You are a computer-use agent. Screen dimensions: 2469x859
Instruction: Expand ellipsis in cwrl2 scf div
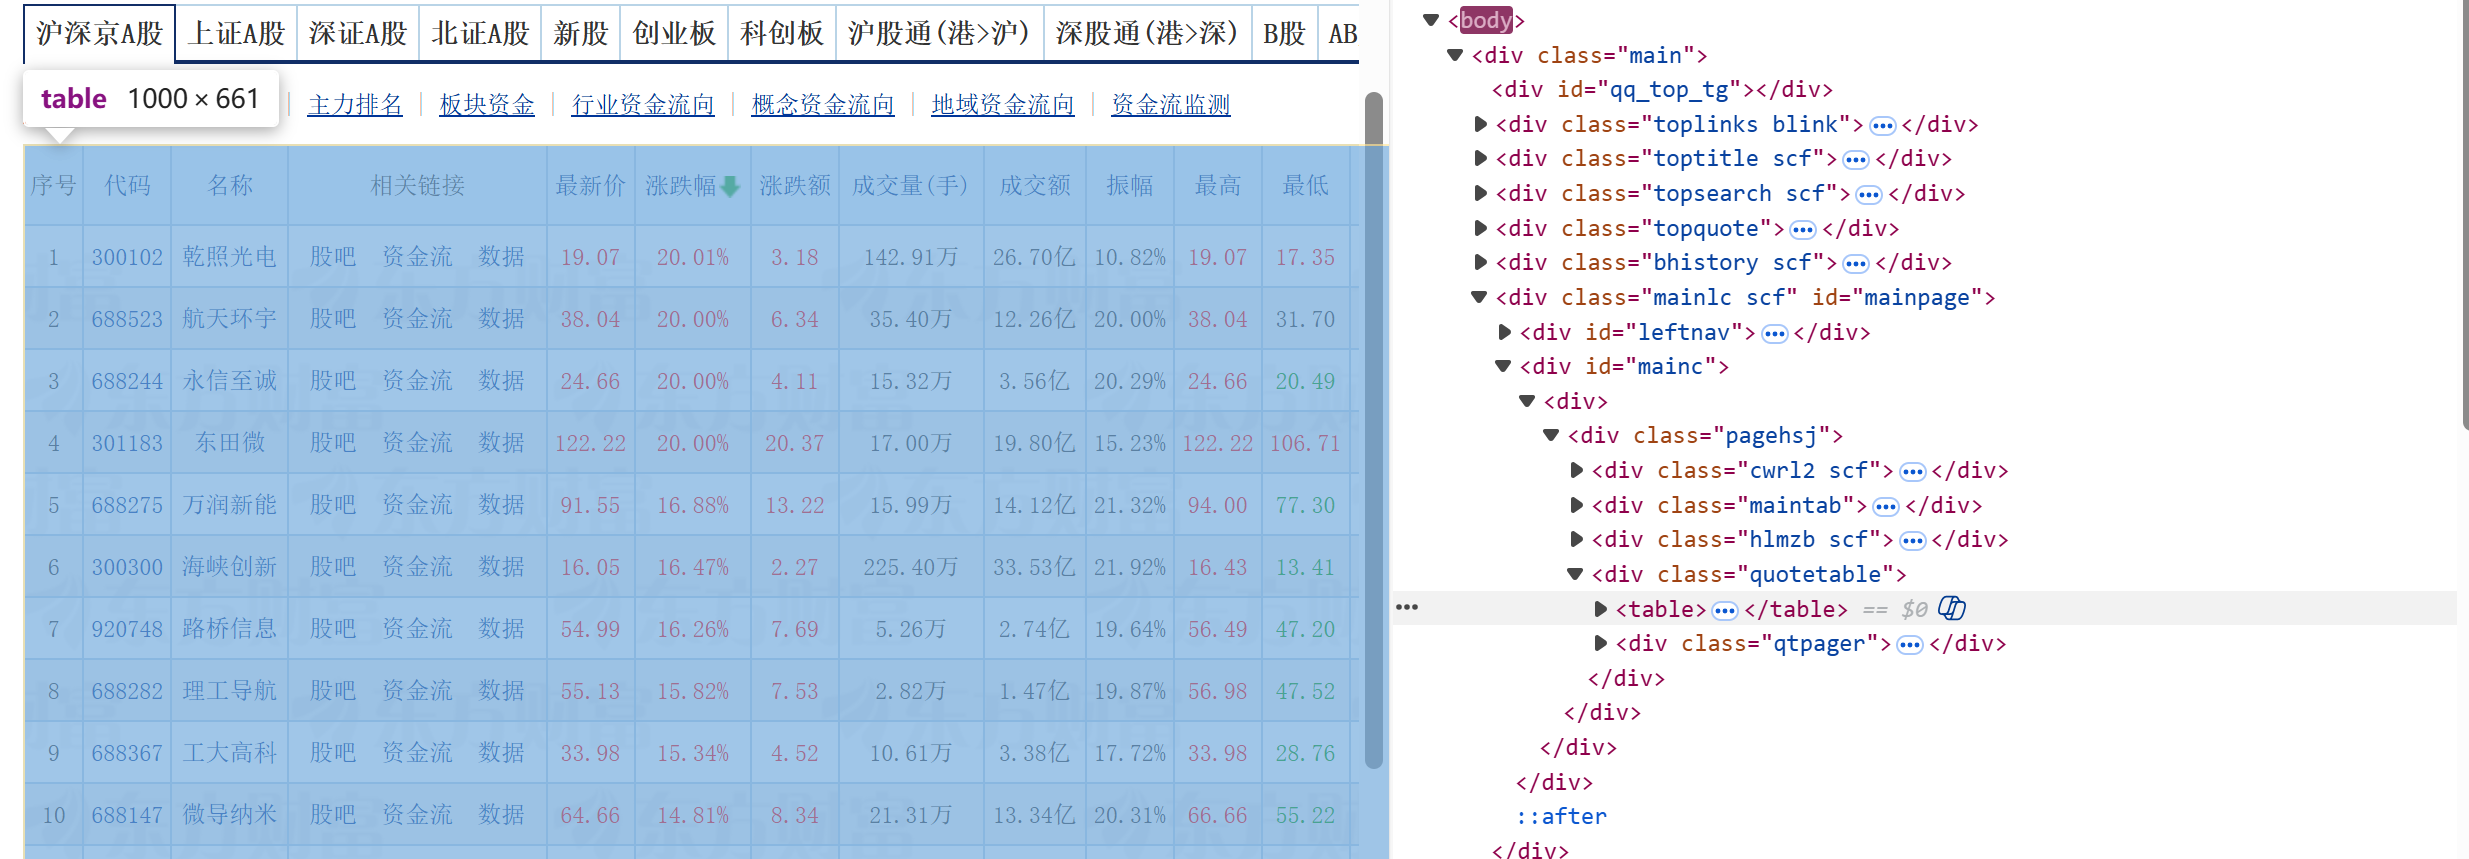[x=1913, y=472]
